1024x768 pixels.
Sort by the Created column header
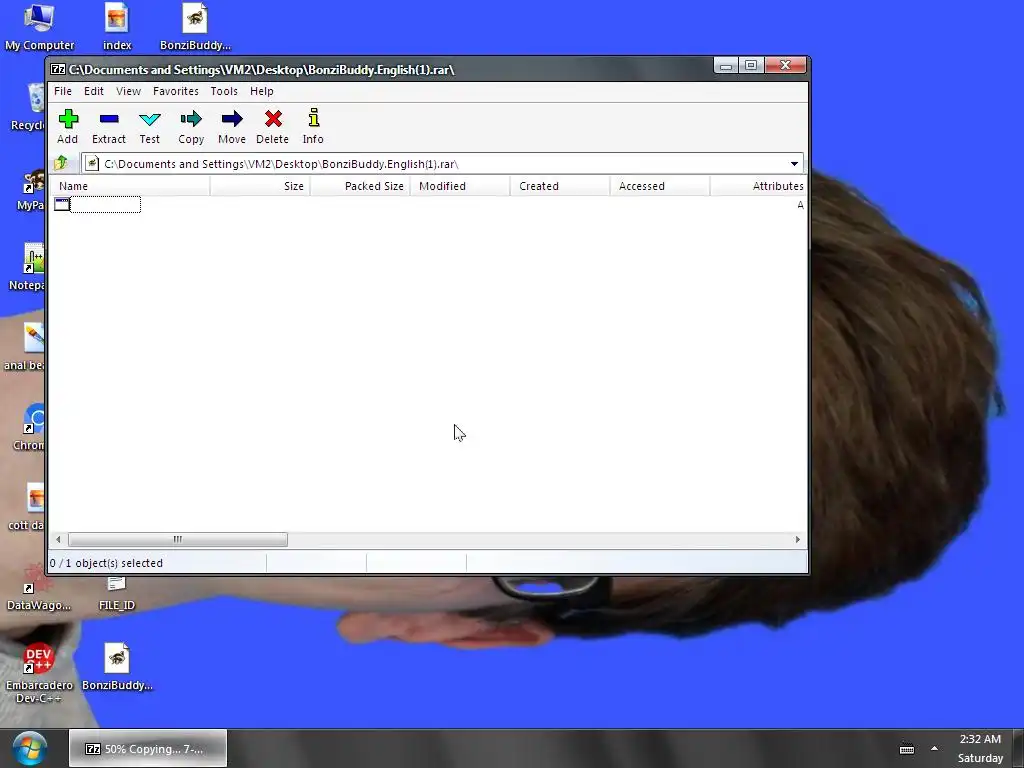point(560,186)
